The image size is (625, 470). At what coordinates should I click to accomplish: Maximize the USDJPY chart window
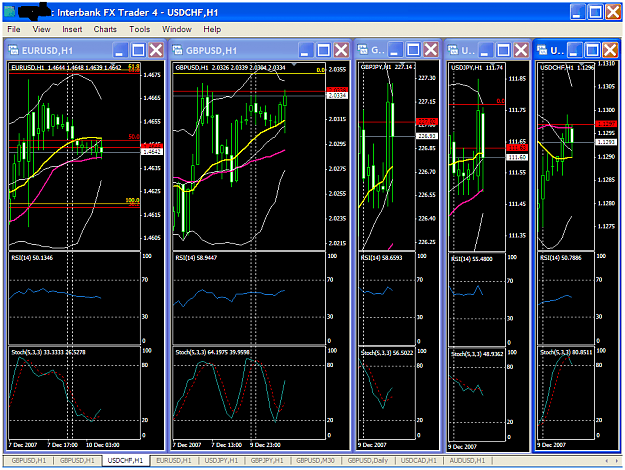pos(503,50)
